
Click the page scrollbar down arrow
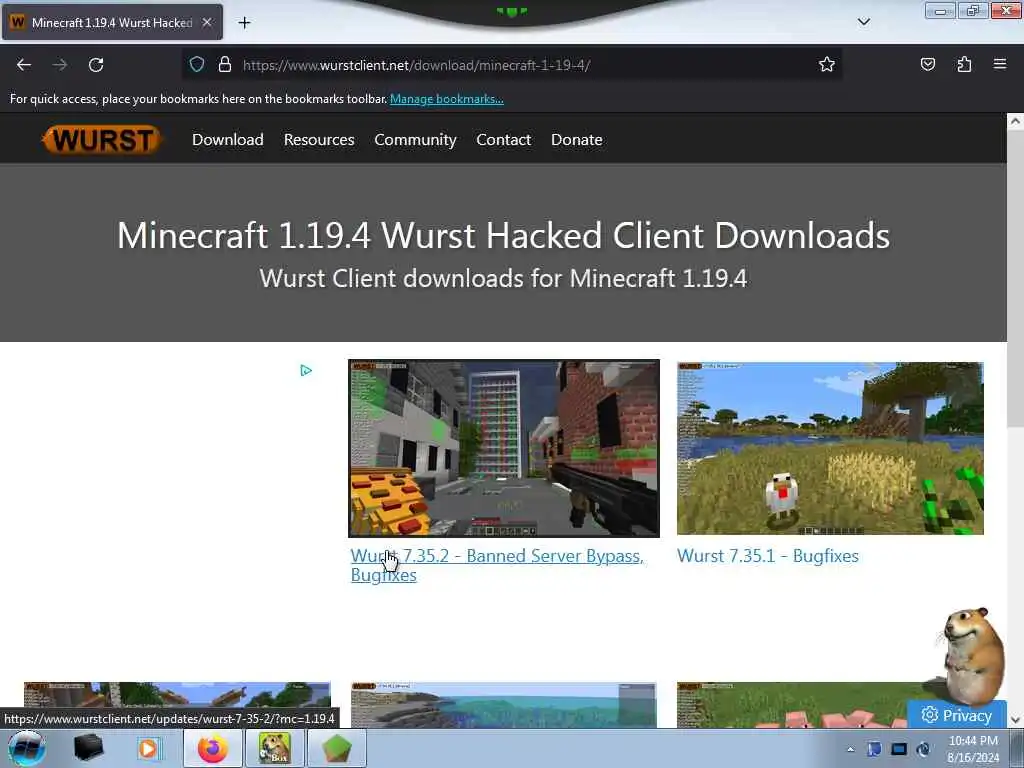(x=1015, y=720)
